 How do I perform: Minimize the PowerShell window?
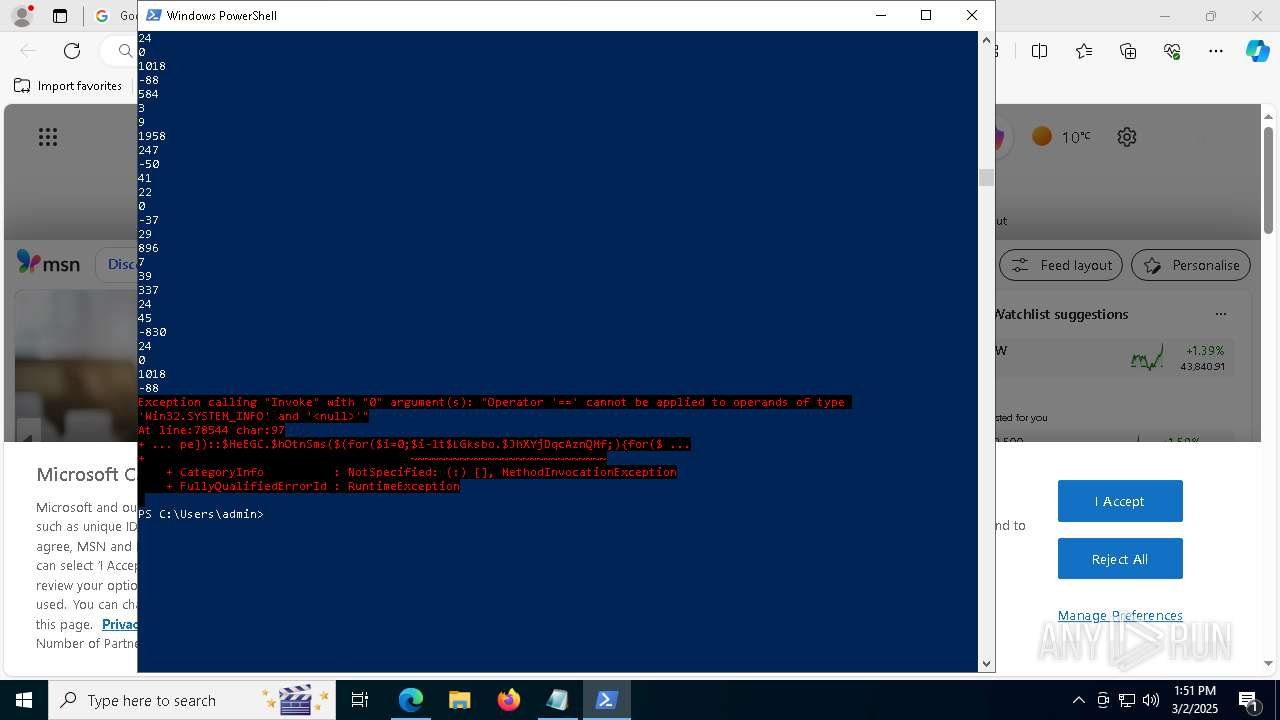(x=880, y=15)
